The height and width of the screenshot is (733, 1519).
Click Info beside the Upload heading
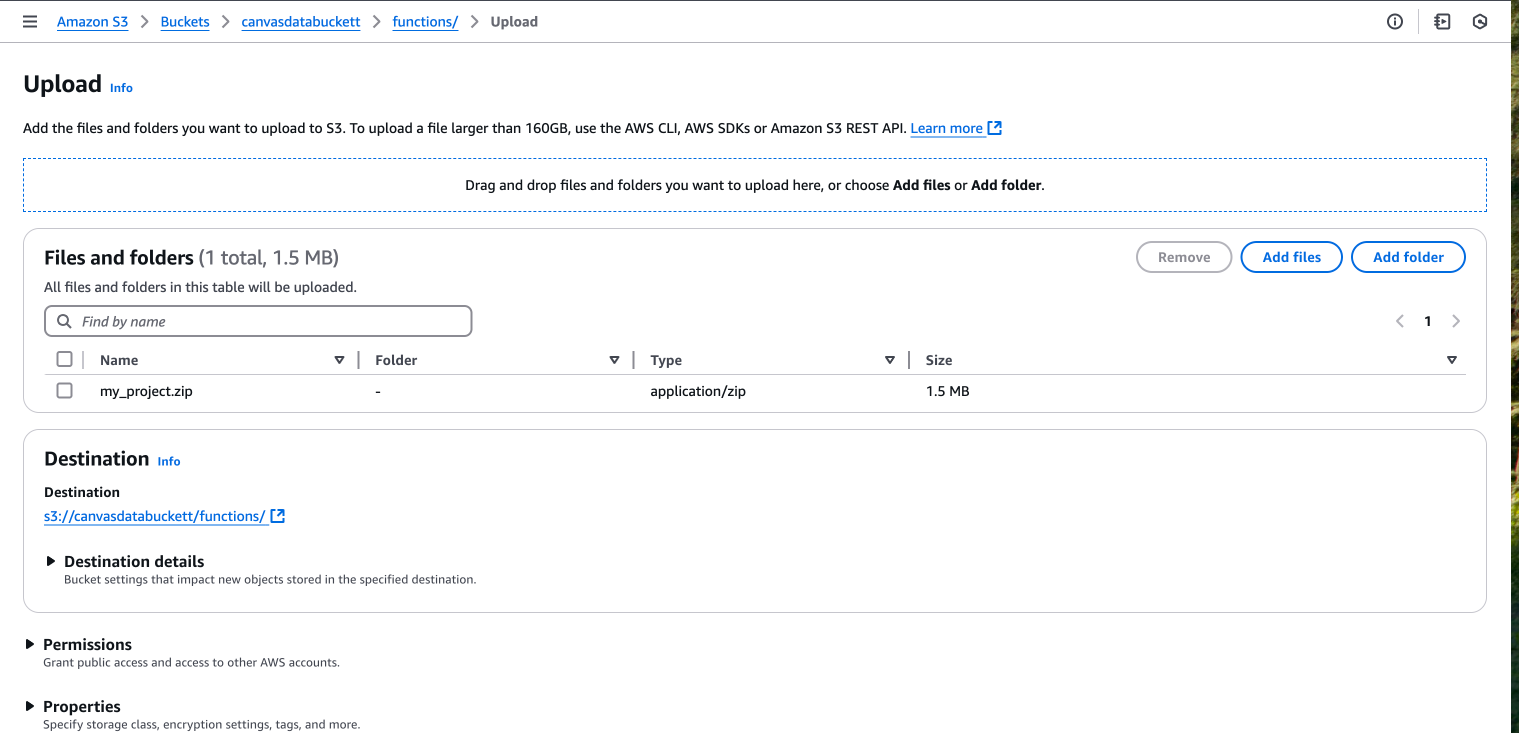click(121, 88)
